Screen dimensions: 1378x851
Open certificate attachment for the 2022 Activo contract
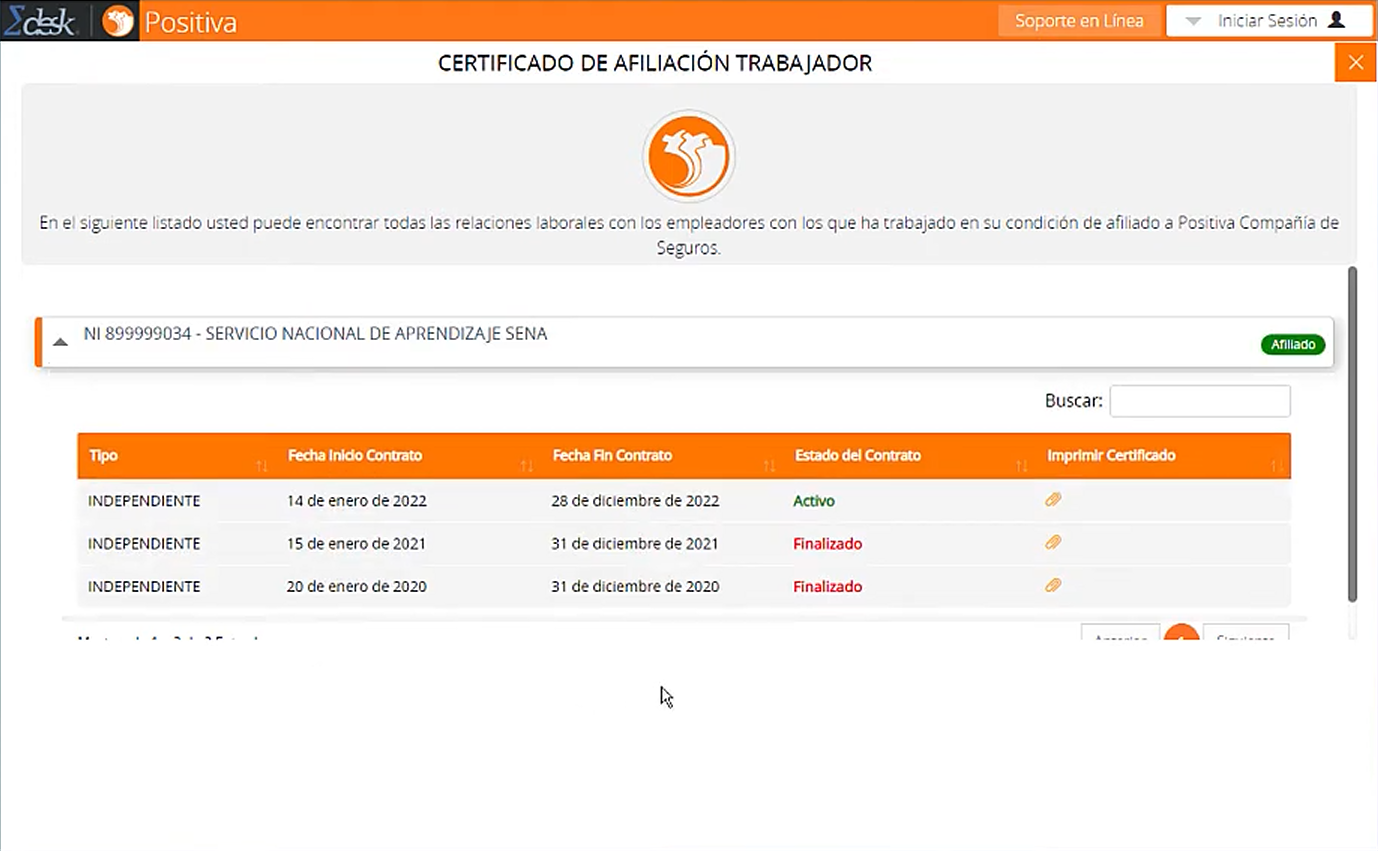(x=1053, y=499)
